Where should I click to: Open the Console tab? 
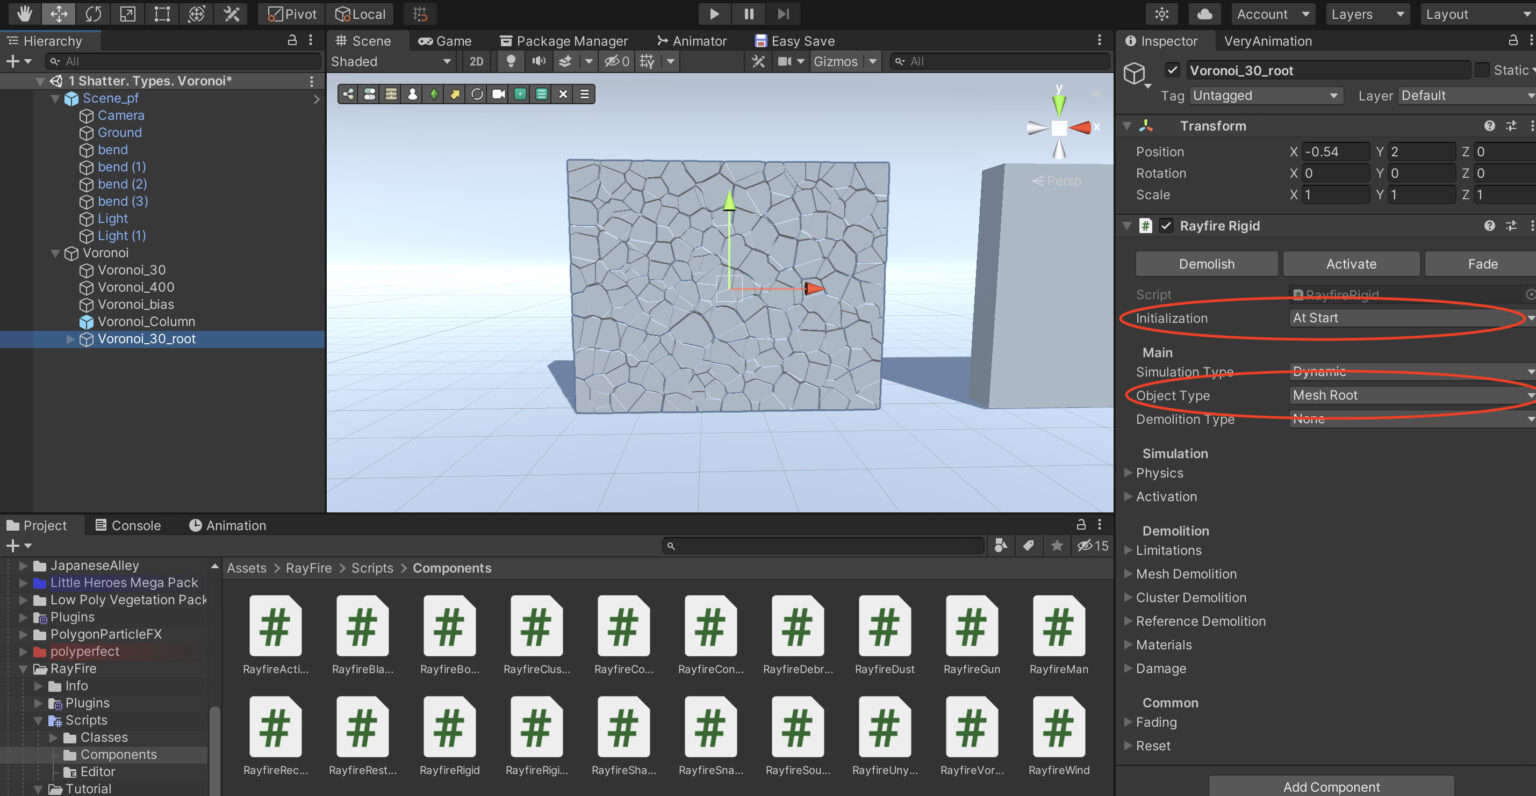pos(128,525)
